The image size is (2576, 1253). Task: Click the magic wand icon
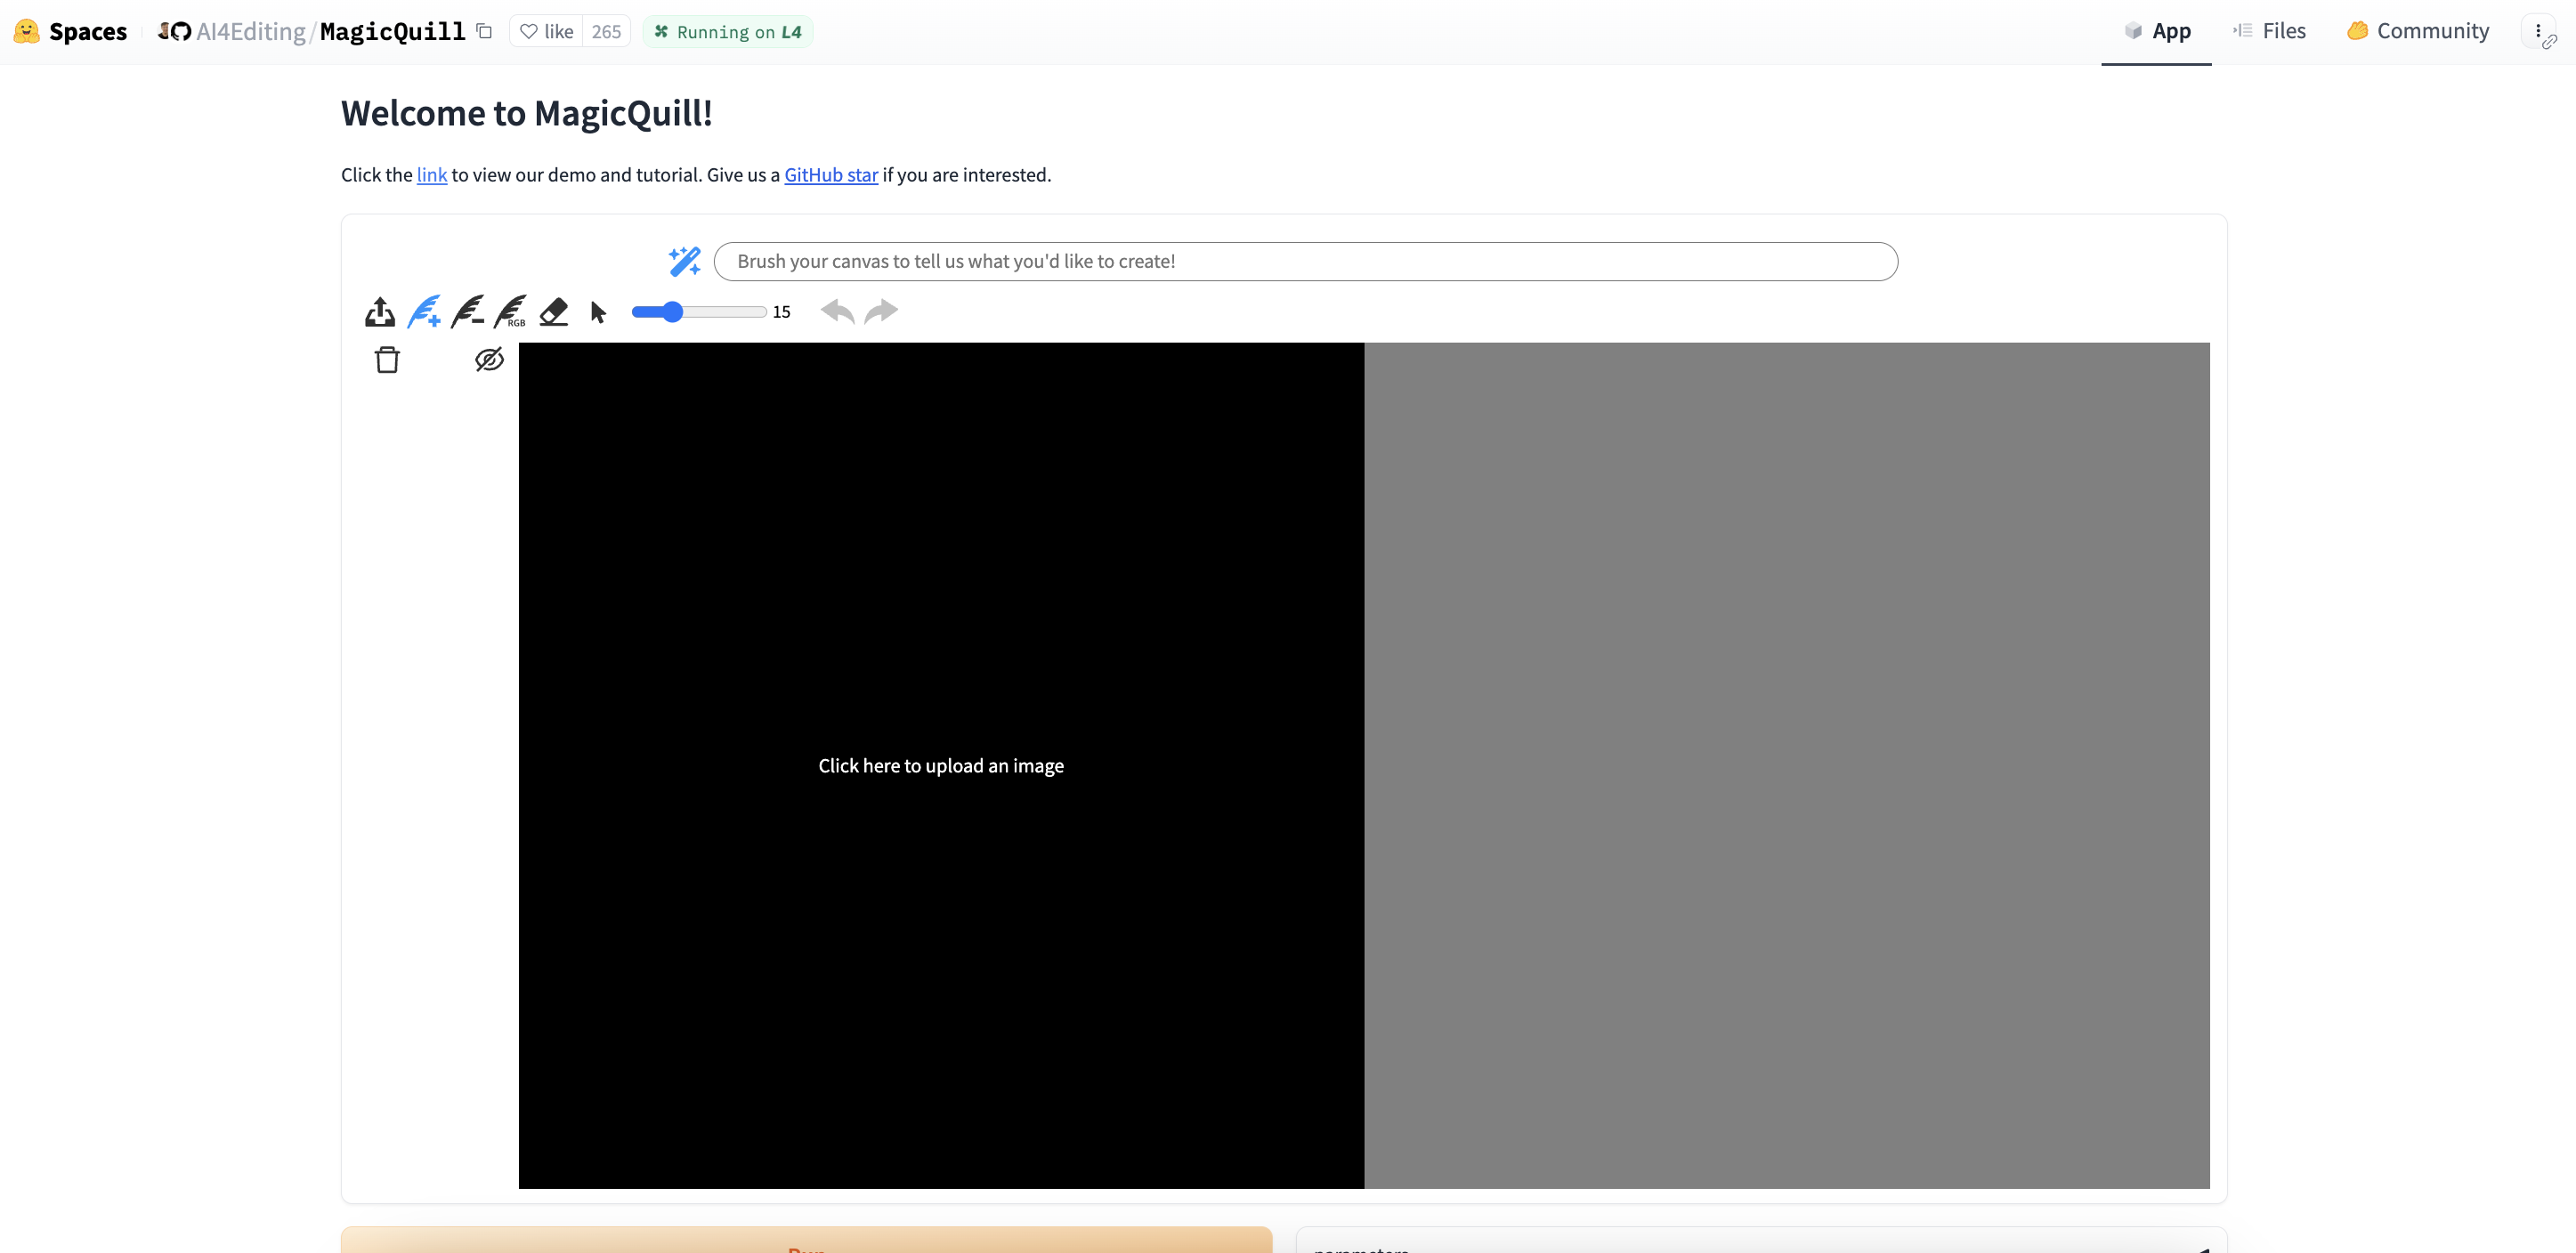(x=685, y=261)
